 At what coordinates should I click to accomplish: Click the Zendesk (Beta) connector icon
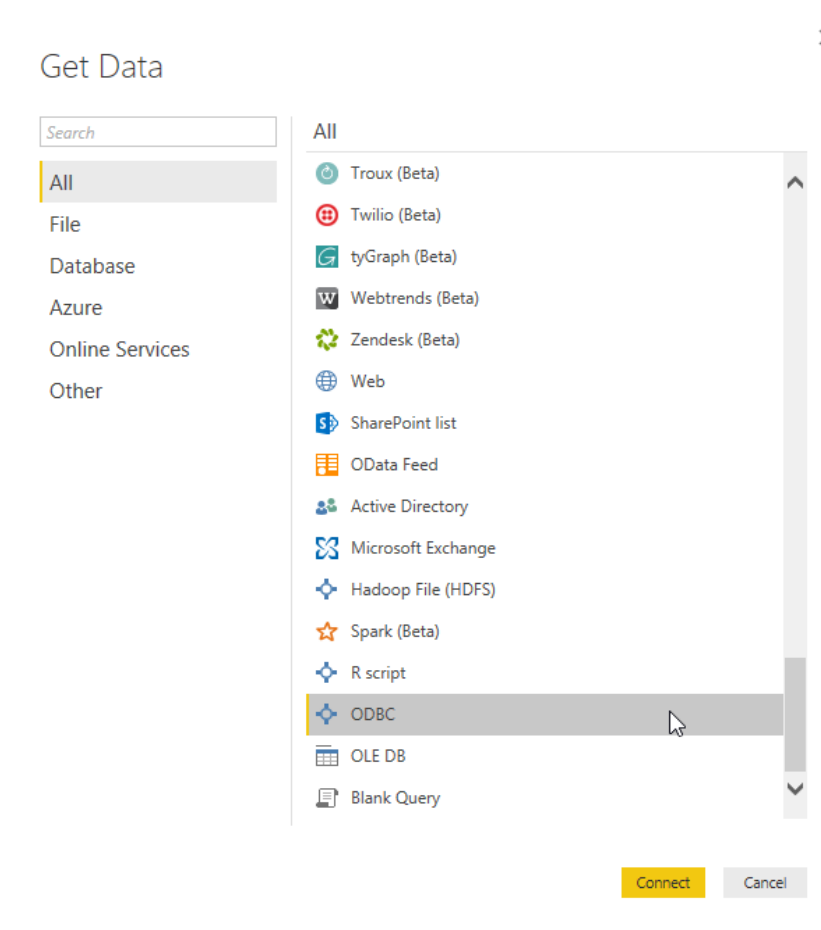[x=327, y=339]
